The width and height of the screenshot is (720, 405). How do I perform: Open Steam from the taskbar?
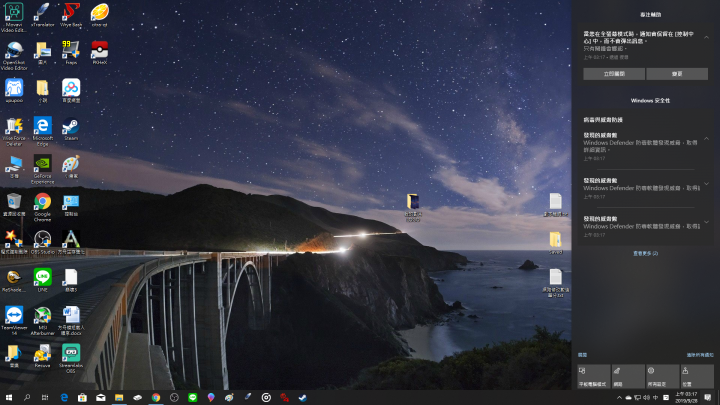click(303, 398)
